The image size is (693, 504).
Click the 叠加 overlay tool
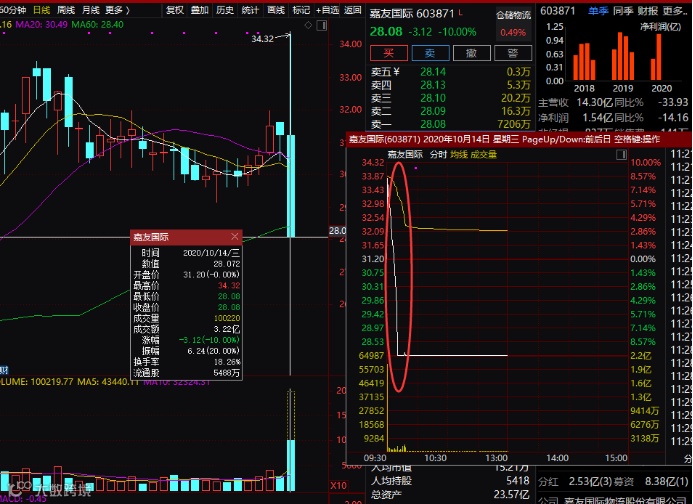click(x=199, y=10)
